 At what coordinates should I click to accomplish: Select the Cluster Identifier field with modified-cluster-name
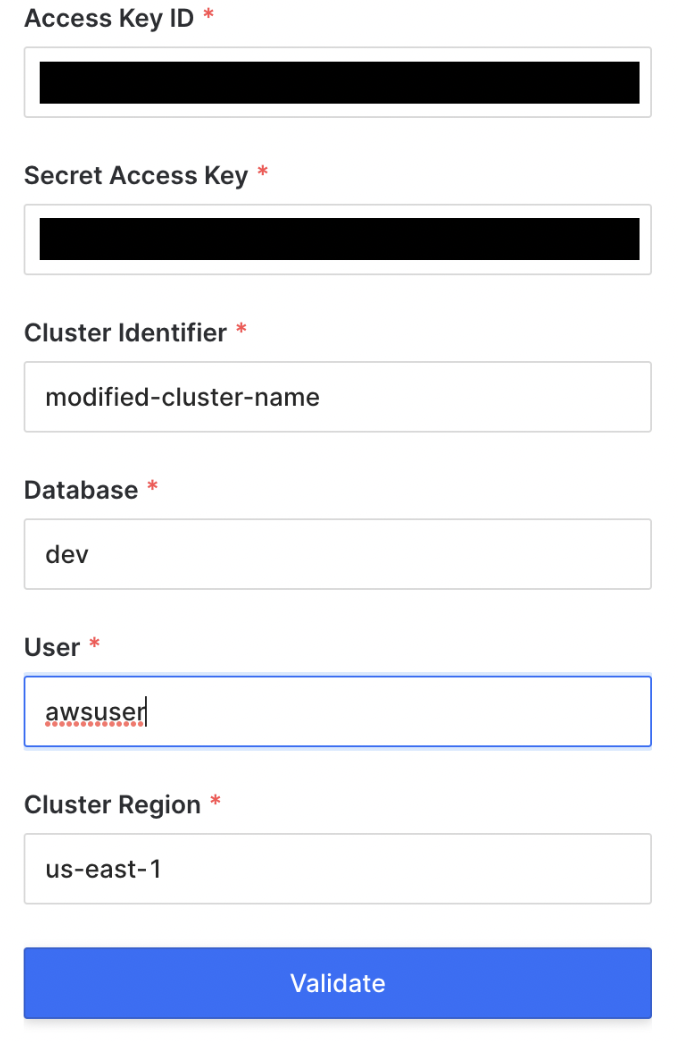point(338,397)
